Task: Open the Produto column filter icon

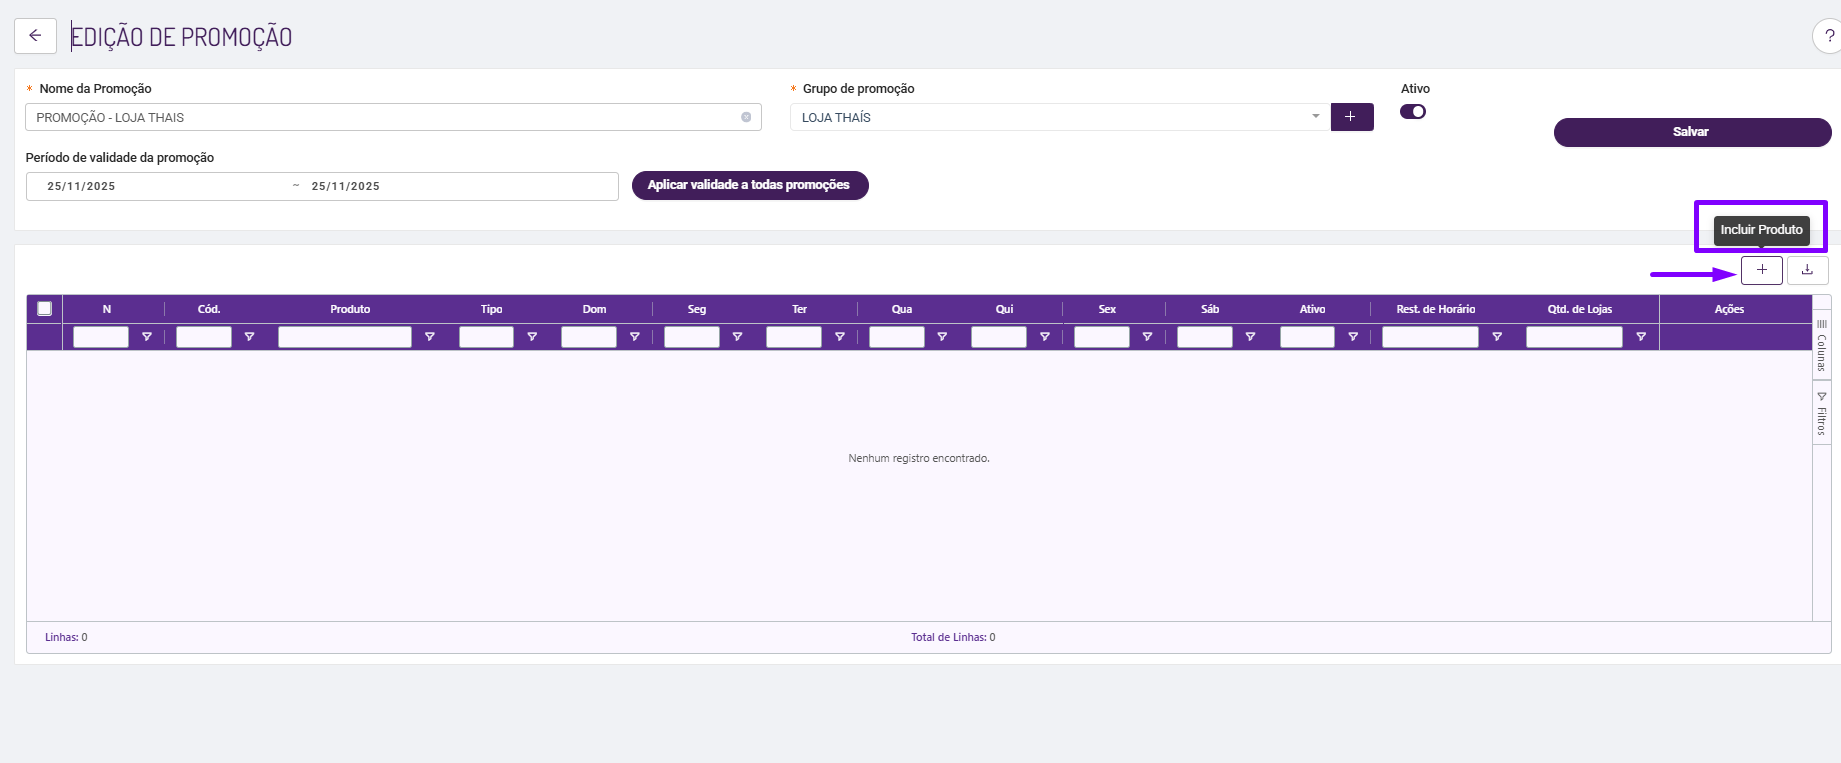Action: tap(430, 337)
